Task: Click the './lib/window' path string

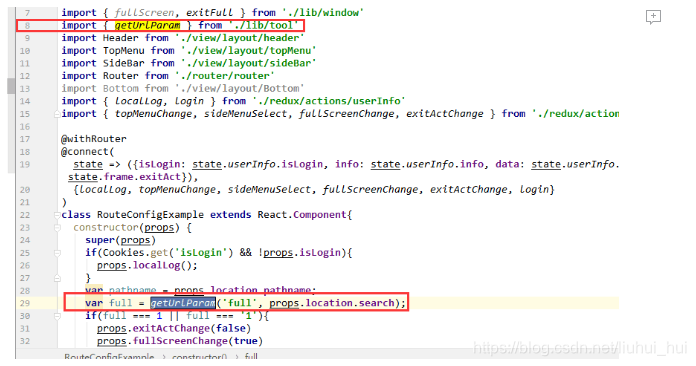Action: click(x=323, y=12)
